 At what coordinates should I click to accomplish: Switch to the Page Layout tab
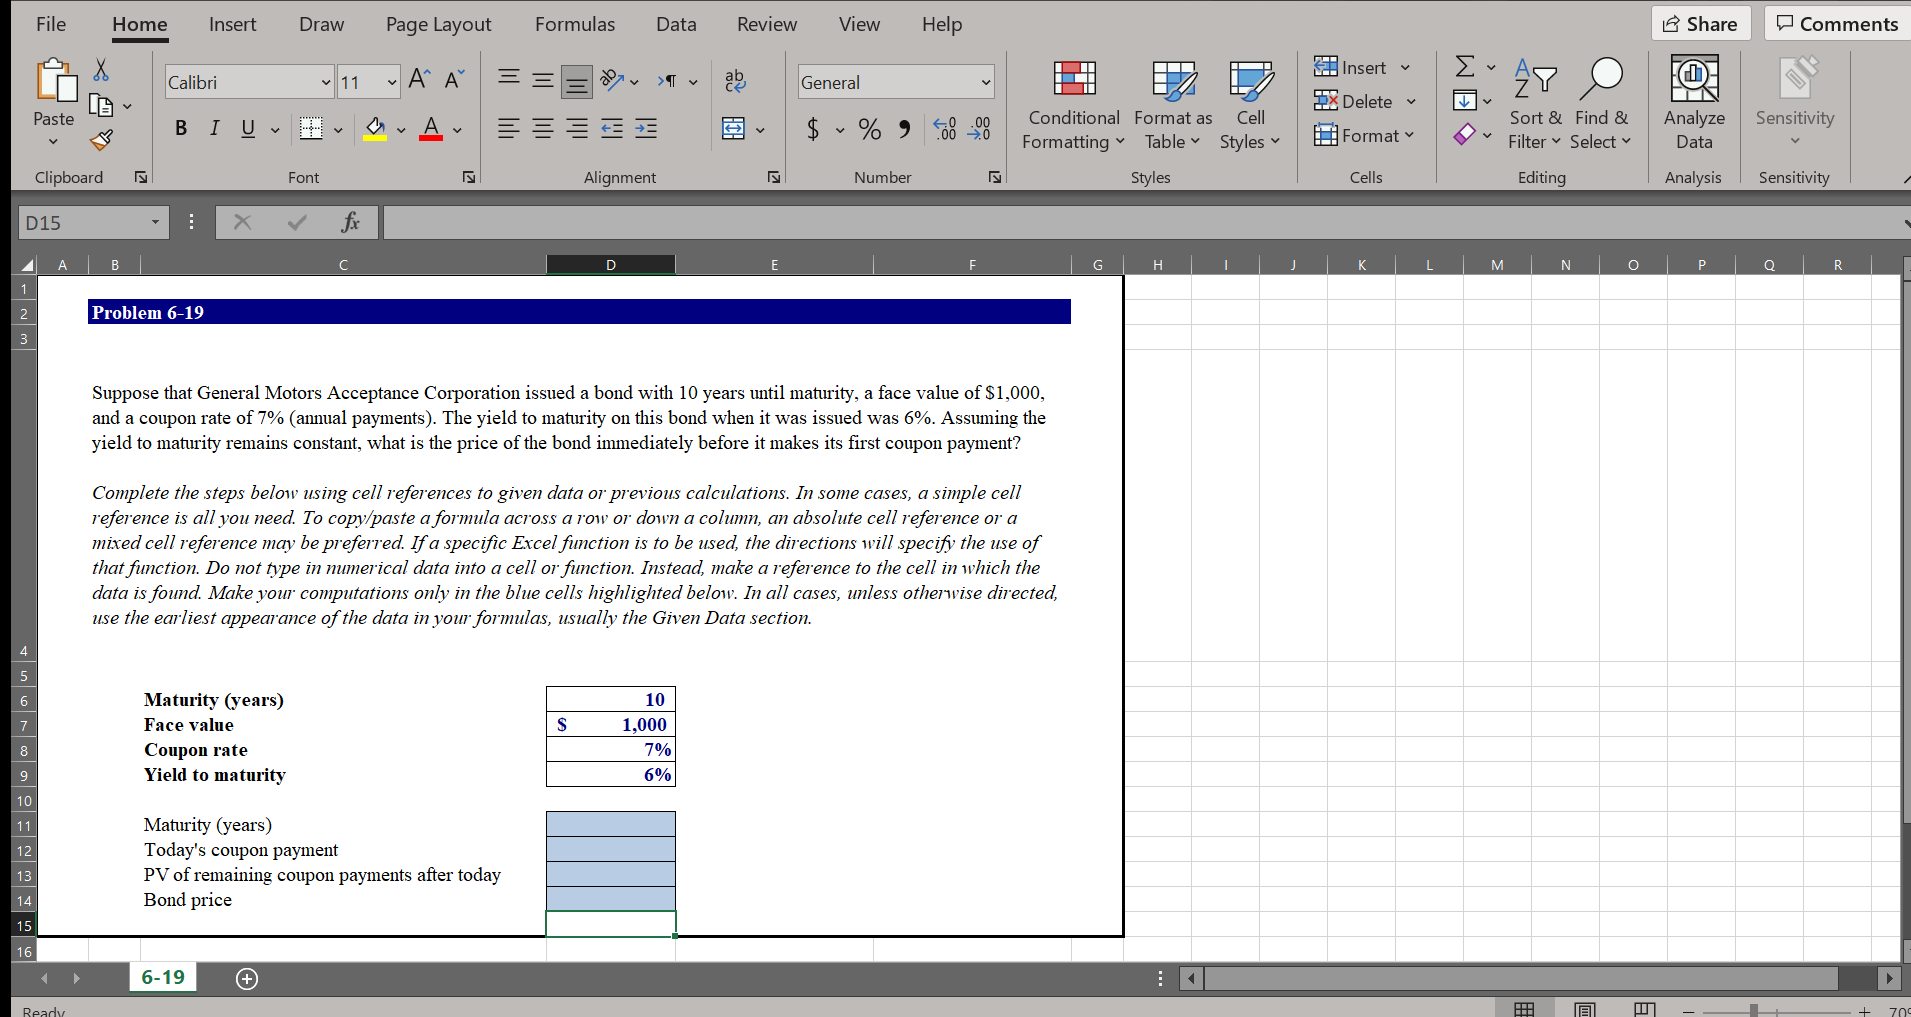pos(438,25)
